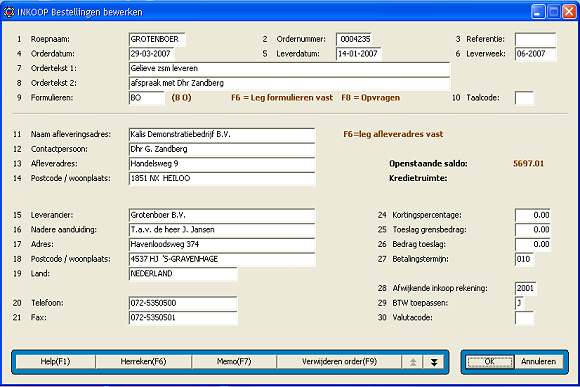Click Betalingstermijn field 010
Image resolution: width=580 pixels, height=387 pixels.
(x=524, y=259)
